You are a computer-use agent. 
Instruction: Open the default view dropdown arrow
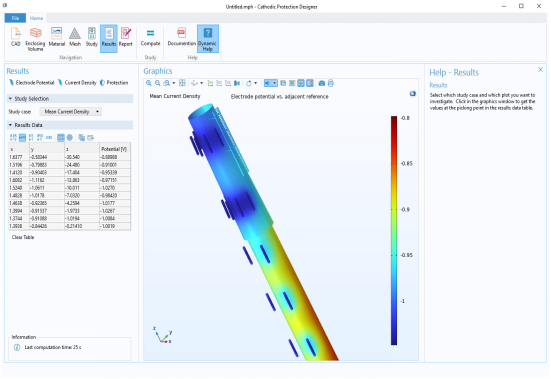pos(201,83)
